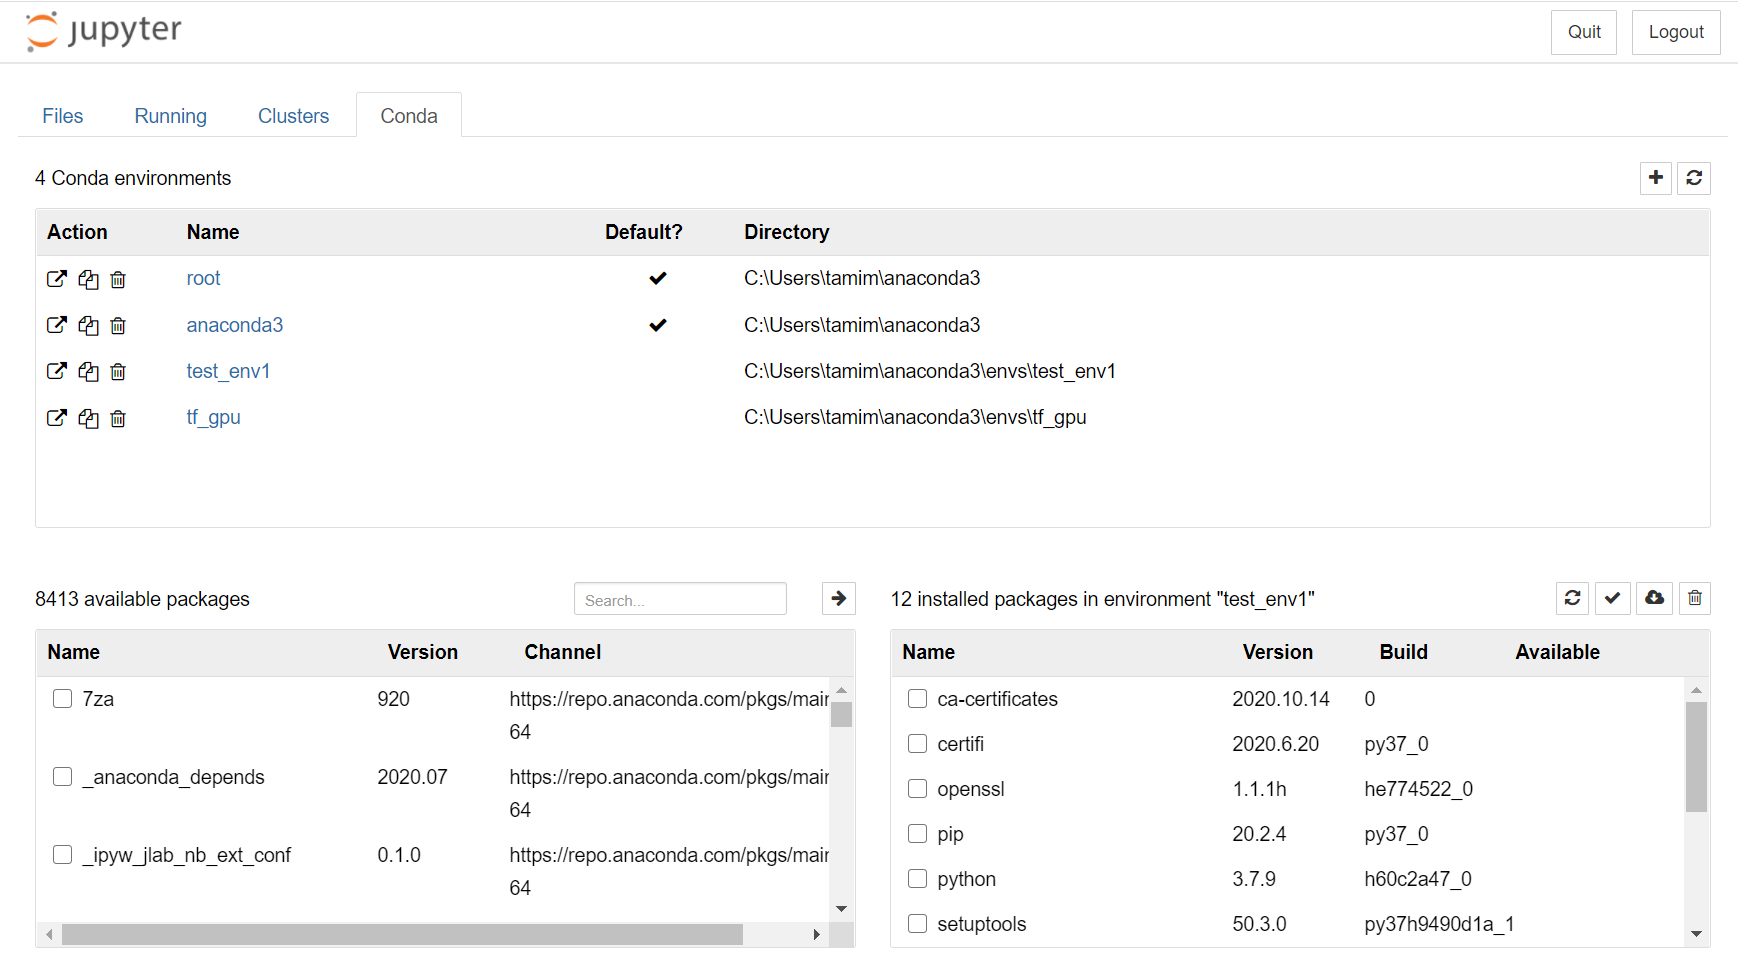Image resolution: width=1738 pixels, height=966 pixels.
Task: Export the root environment
Action: [57, 279]
